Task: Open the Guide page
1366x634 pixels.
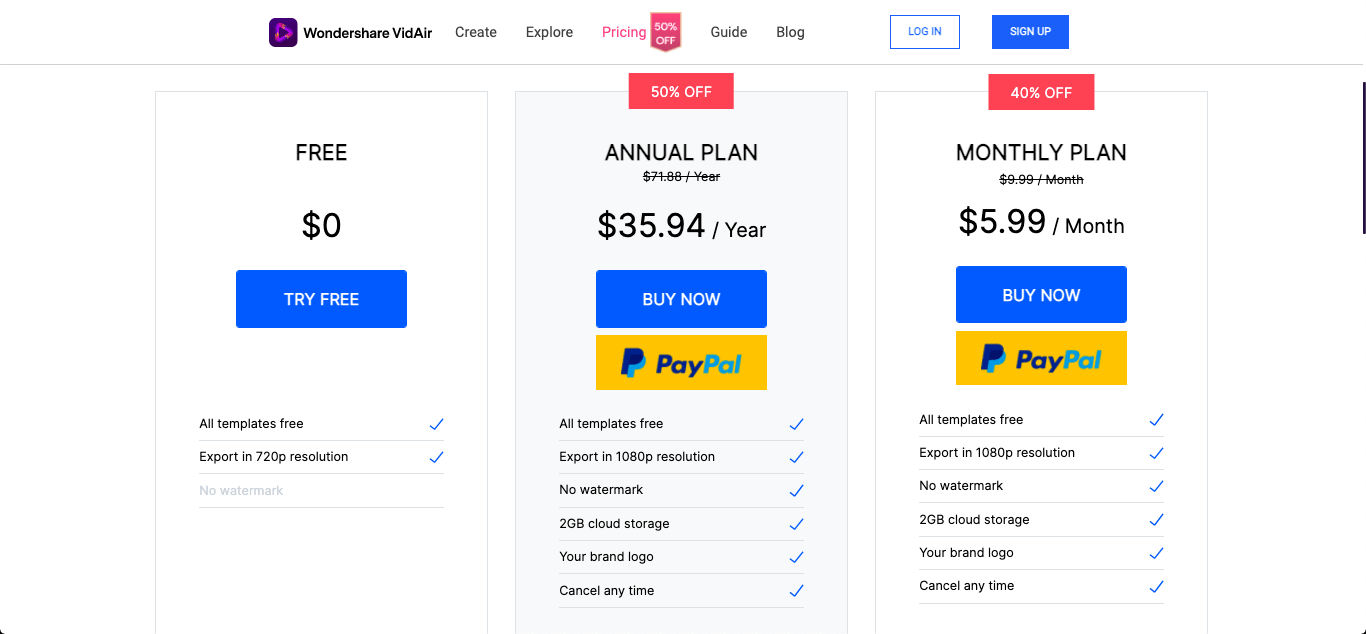Action: 729,32
